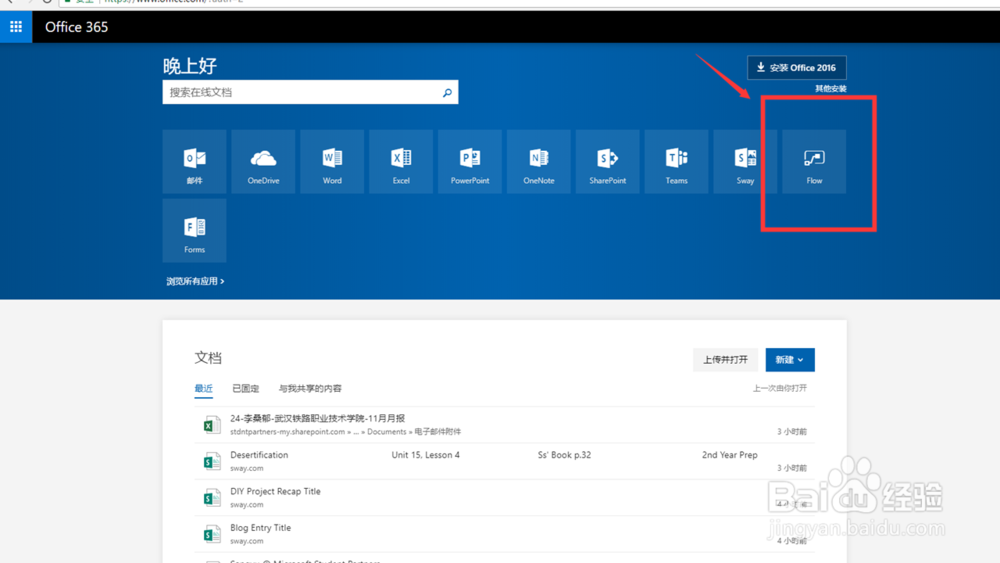Image resolution: width=1000 pixels, height=563 pixels.
Task: Click the 上一次由你打开 column header
Action: coord(779,388)
